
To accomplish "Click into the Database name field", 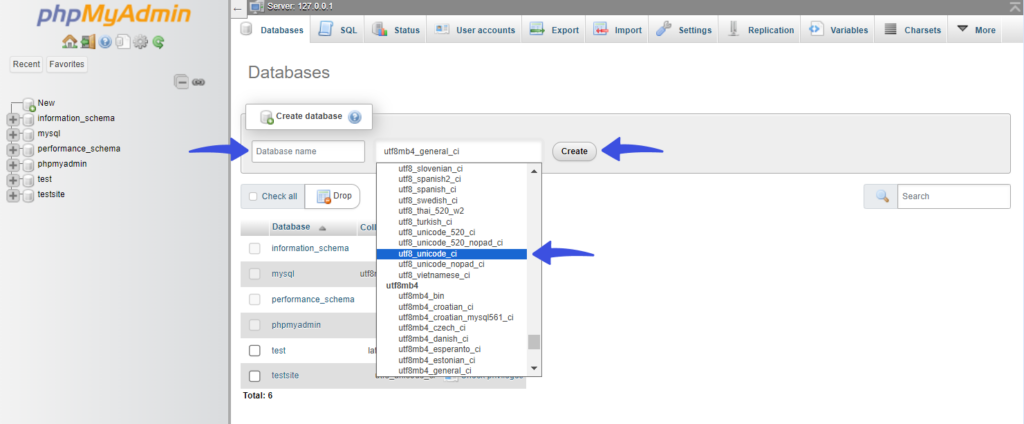I will click(x=308, y=151).
